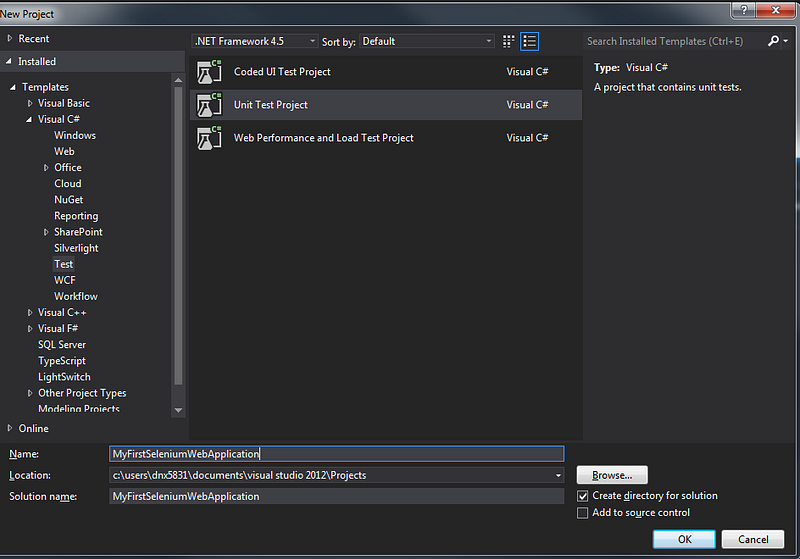Click the tree scrollbar down arrow
The height and width of the screenshot is (559, 800).
[178, 410]
